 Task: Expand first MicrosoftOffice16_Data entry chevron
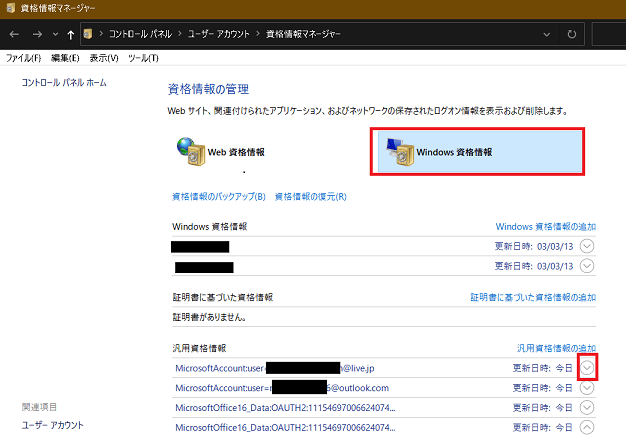tap(587, 408)
